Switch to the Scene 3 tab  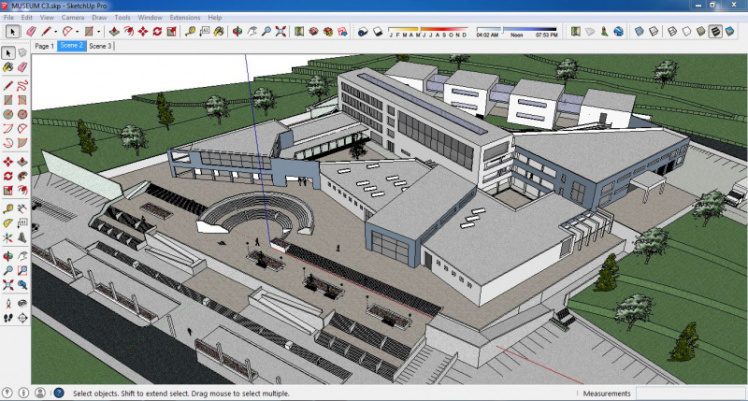click(x=100, y=46)
